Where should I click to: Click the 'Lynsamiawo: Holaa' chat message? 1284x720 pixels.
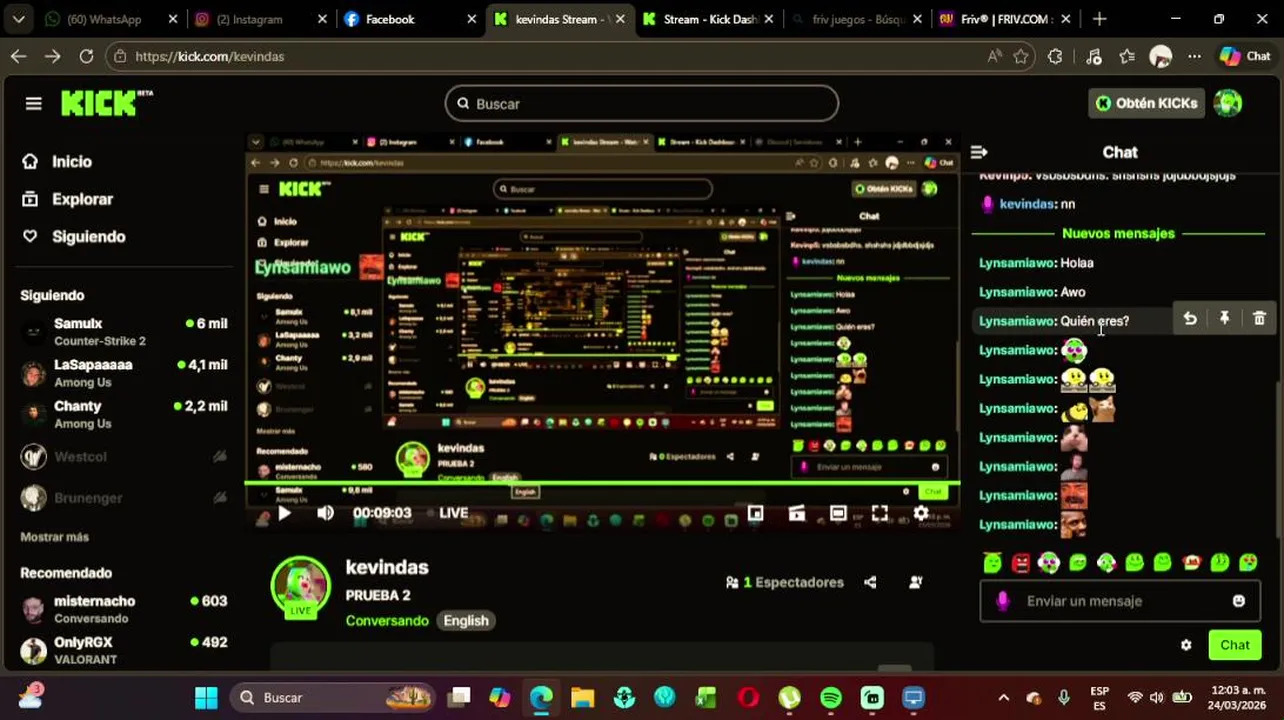pyautogui.click(x=1036, y=263)
